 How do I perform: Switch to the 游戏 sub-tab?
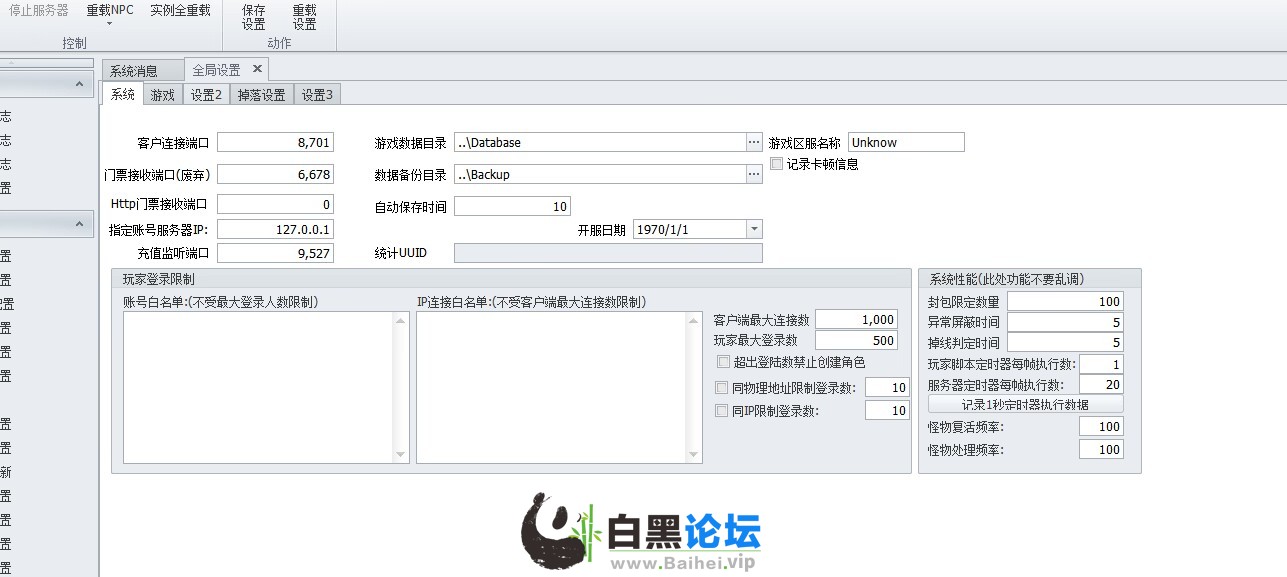pos(162,95)
